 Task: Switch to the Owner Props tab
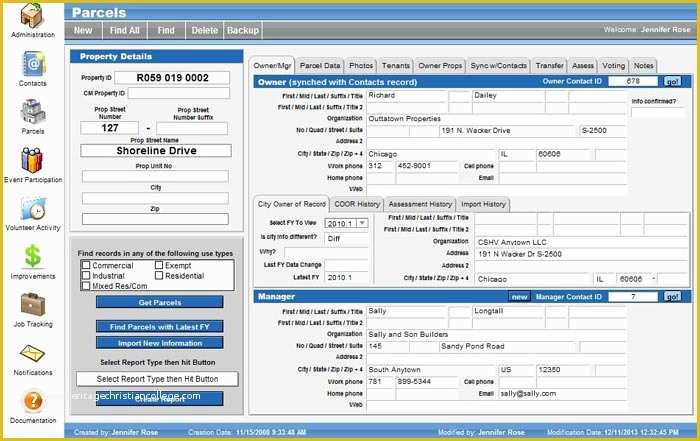(440, 66)
